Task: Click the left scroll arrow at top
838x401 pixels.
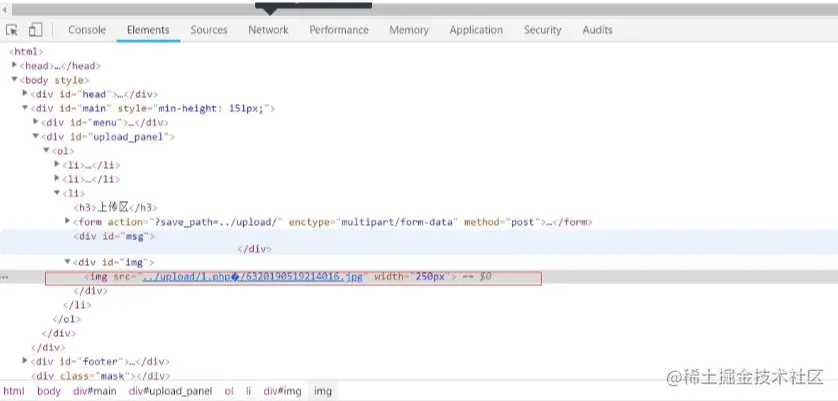Action: [4, 9]
